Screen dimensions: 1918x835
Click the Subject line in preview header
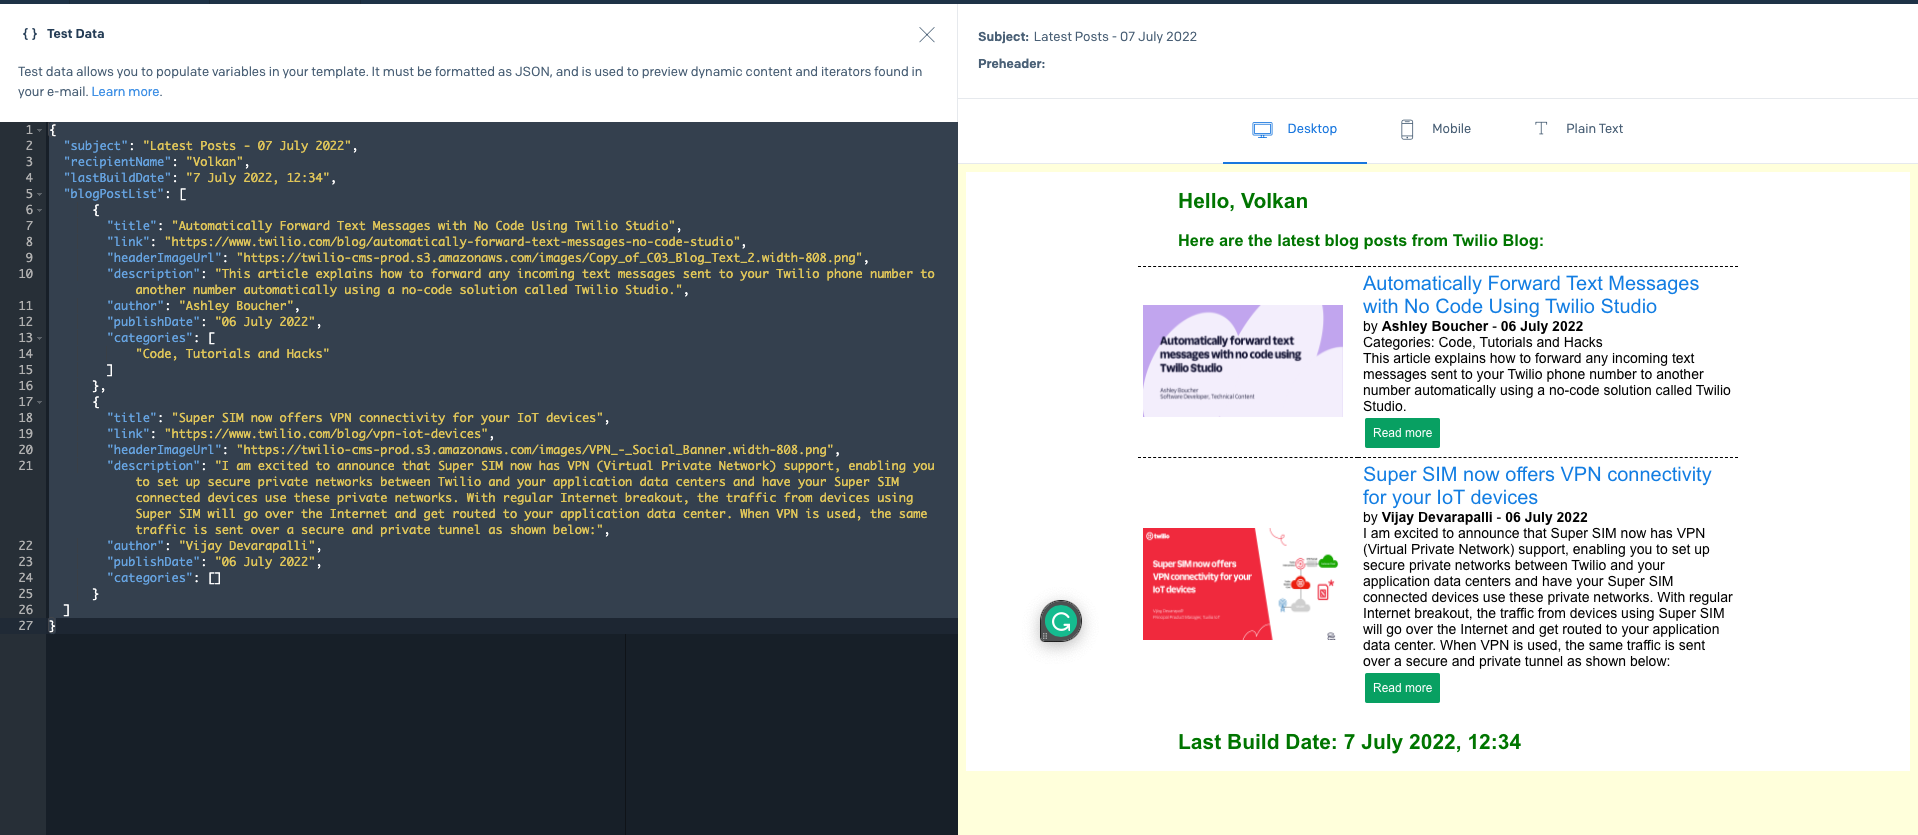(x=1087, y=37)
